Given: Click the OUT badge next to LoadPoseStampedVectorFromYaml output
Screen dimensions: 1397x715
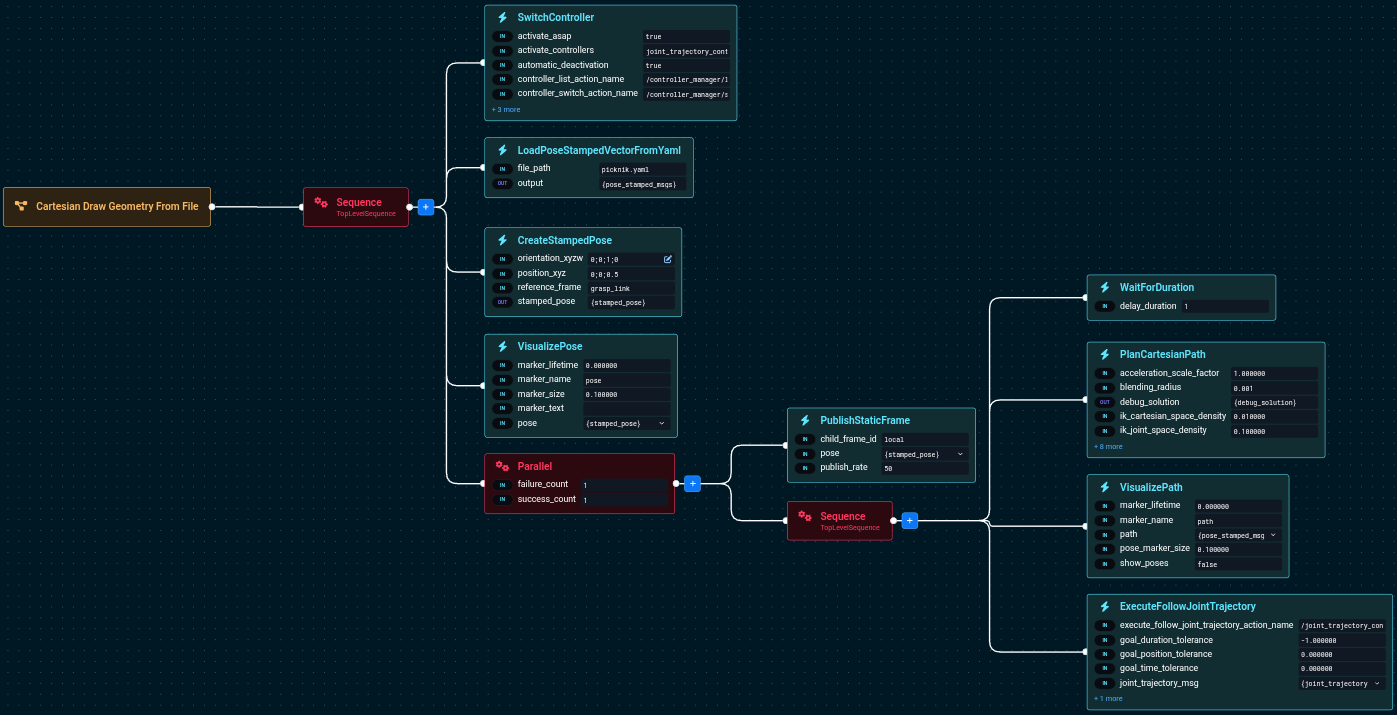Looking at the screenshot, I should [x=502, y=183].
